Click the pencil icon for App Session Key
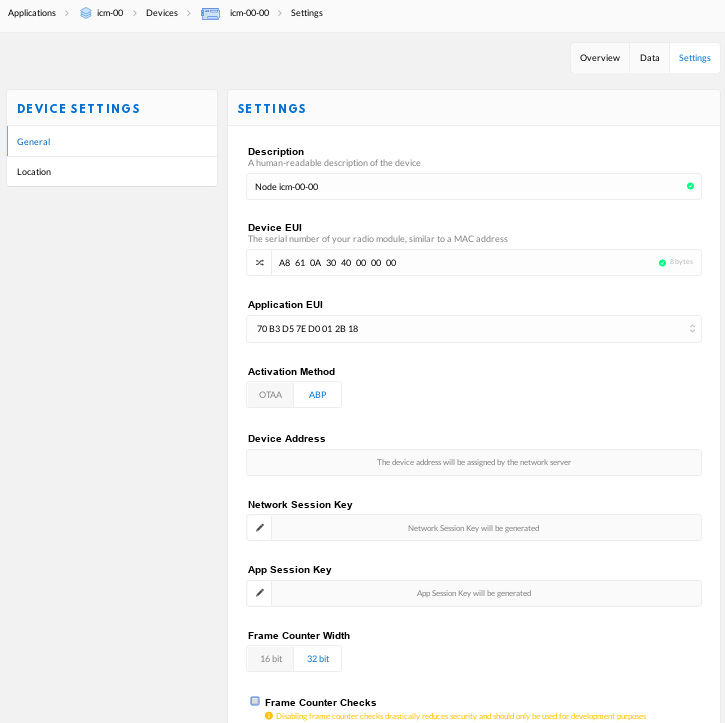725x723 pixels. point(259,593)
